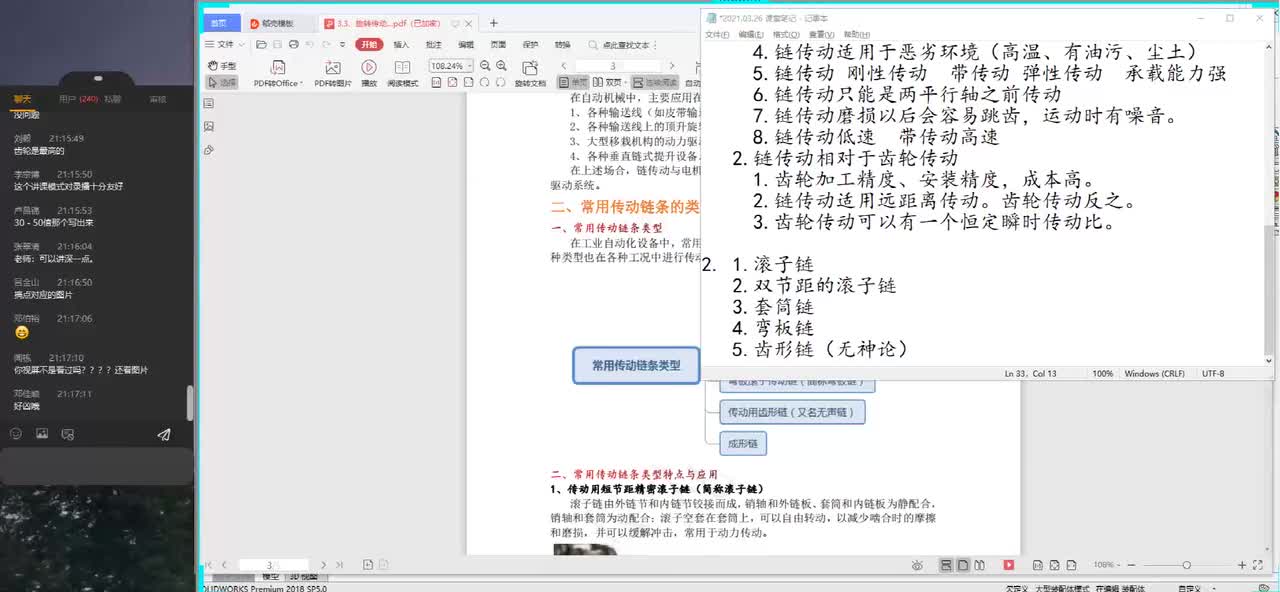Open Notepad 格式(O) menu

(x=784, y=34)
